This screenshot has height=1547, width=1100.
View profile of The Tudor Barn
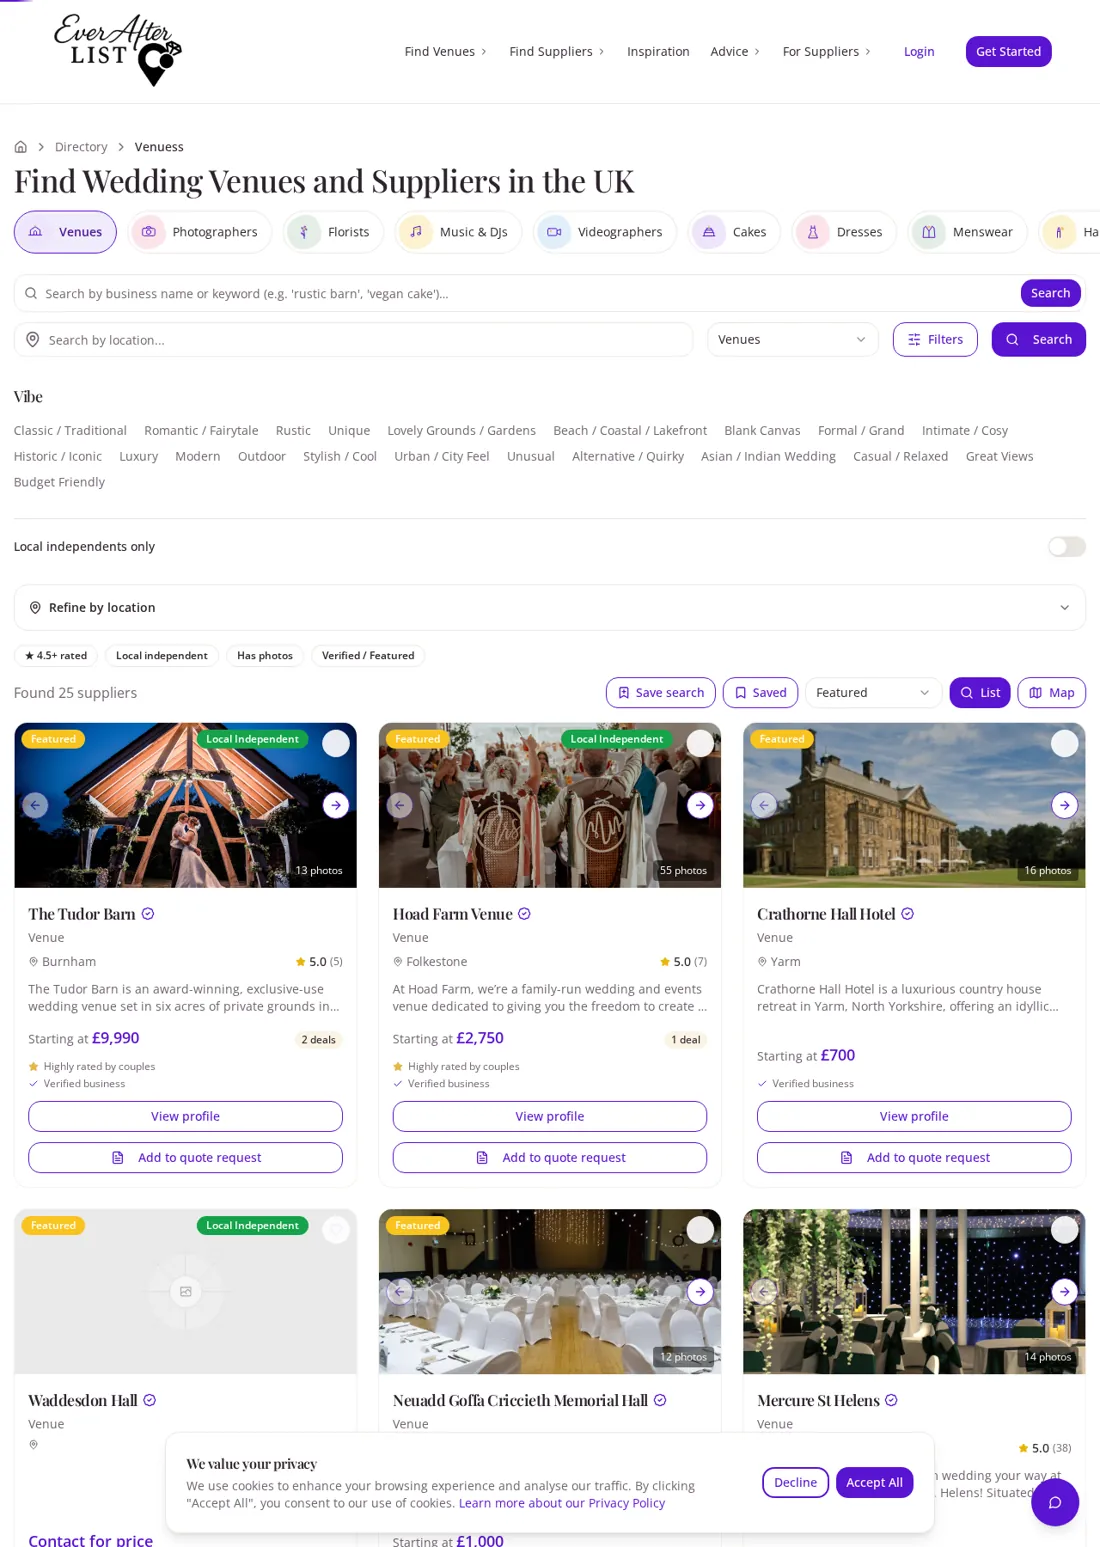pos(185,1116)
